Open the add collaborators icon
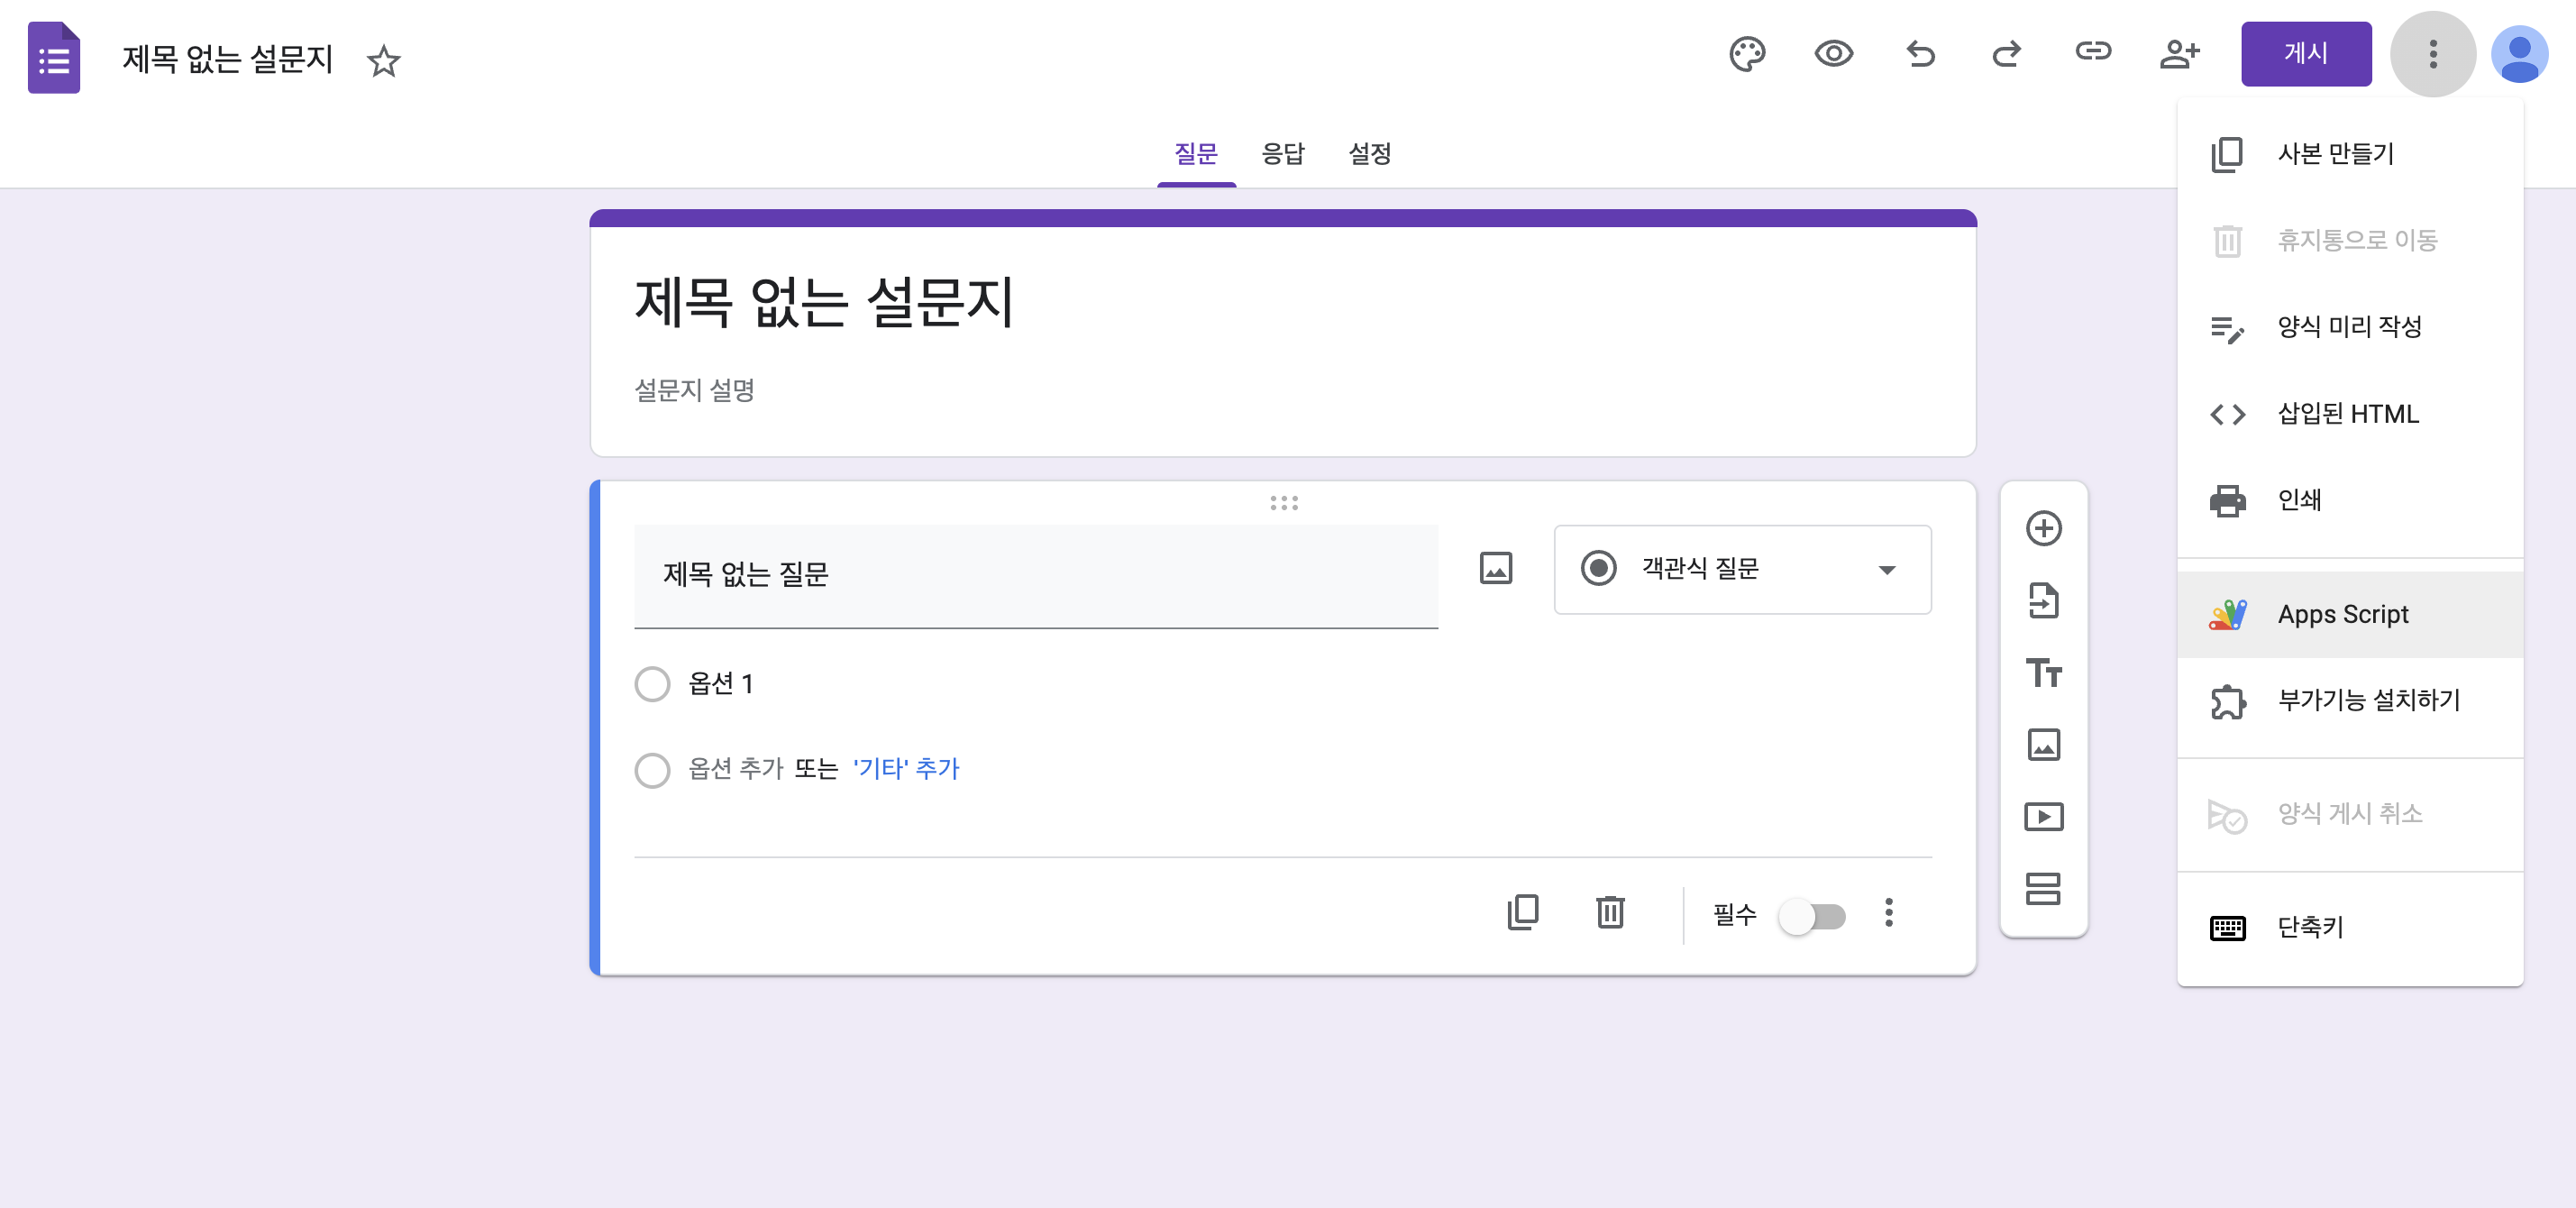Screen dimensions: 2576x1208 [2179, 54]
